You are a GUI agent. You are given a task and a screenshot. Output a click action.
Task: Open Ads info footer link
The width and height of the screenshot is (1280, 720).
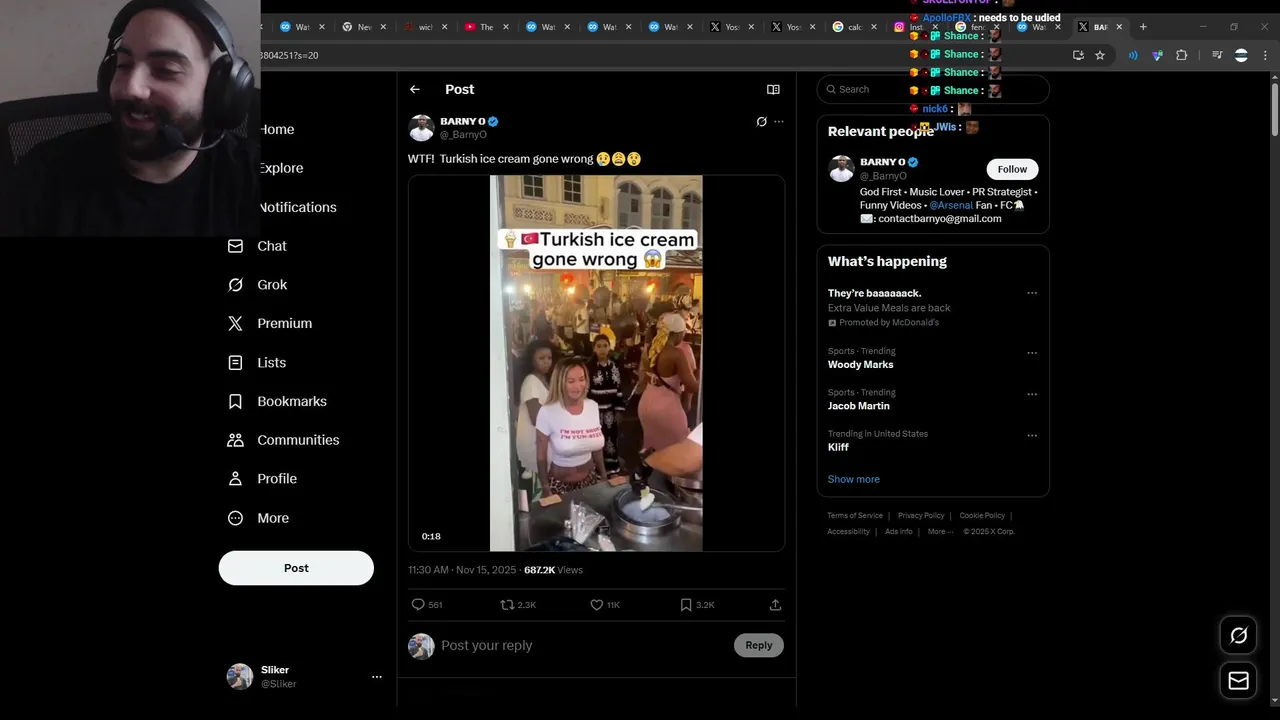[899, 532]
